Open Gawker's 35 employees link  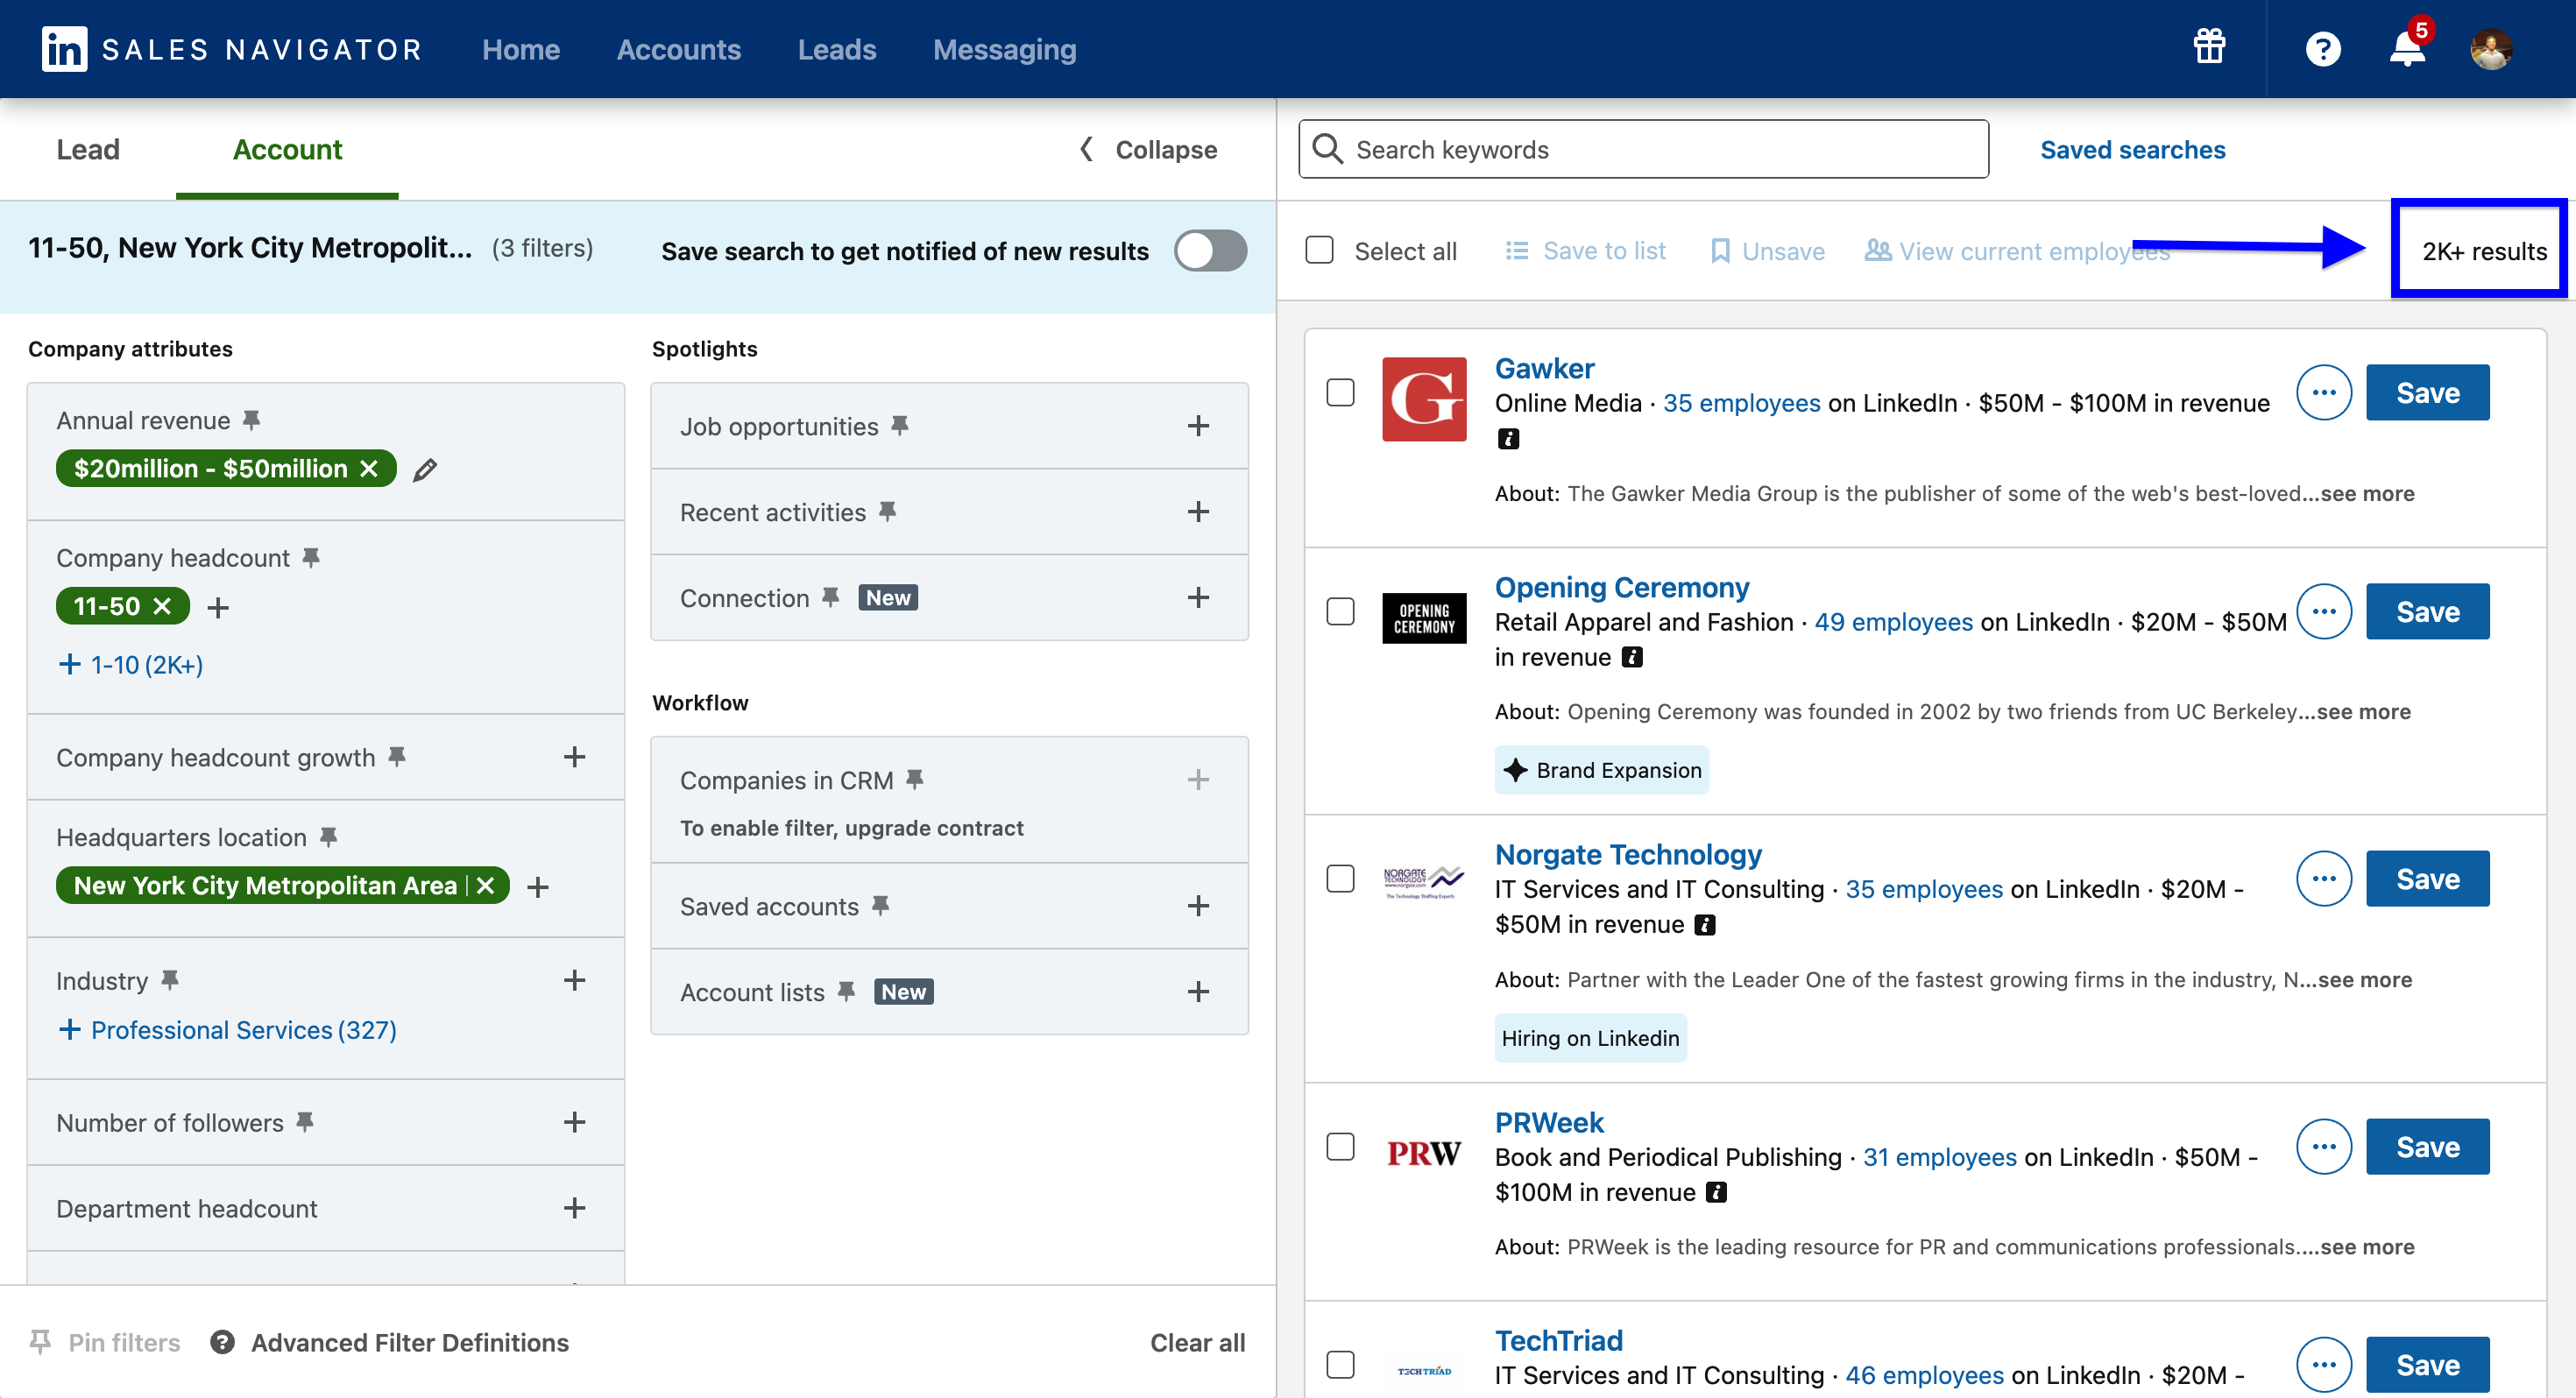point(1741,403)
